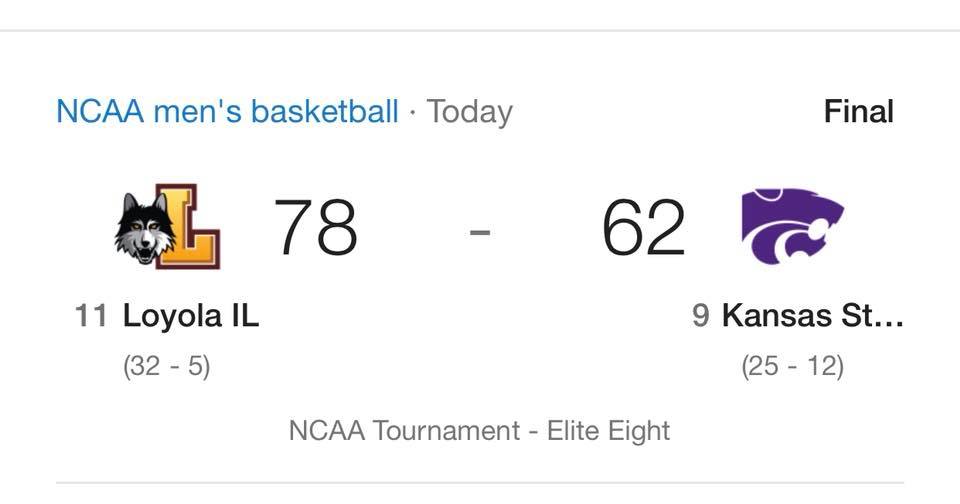Click the divider line below the score card

tap(480, 483)
